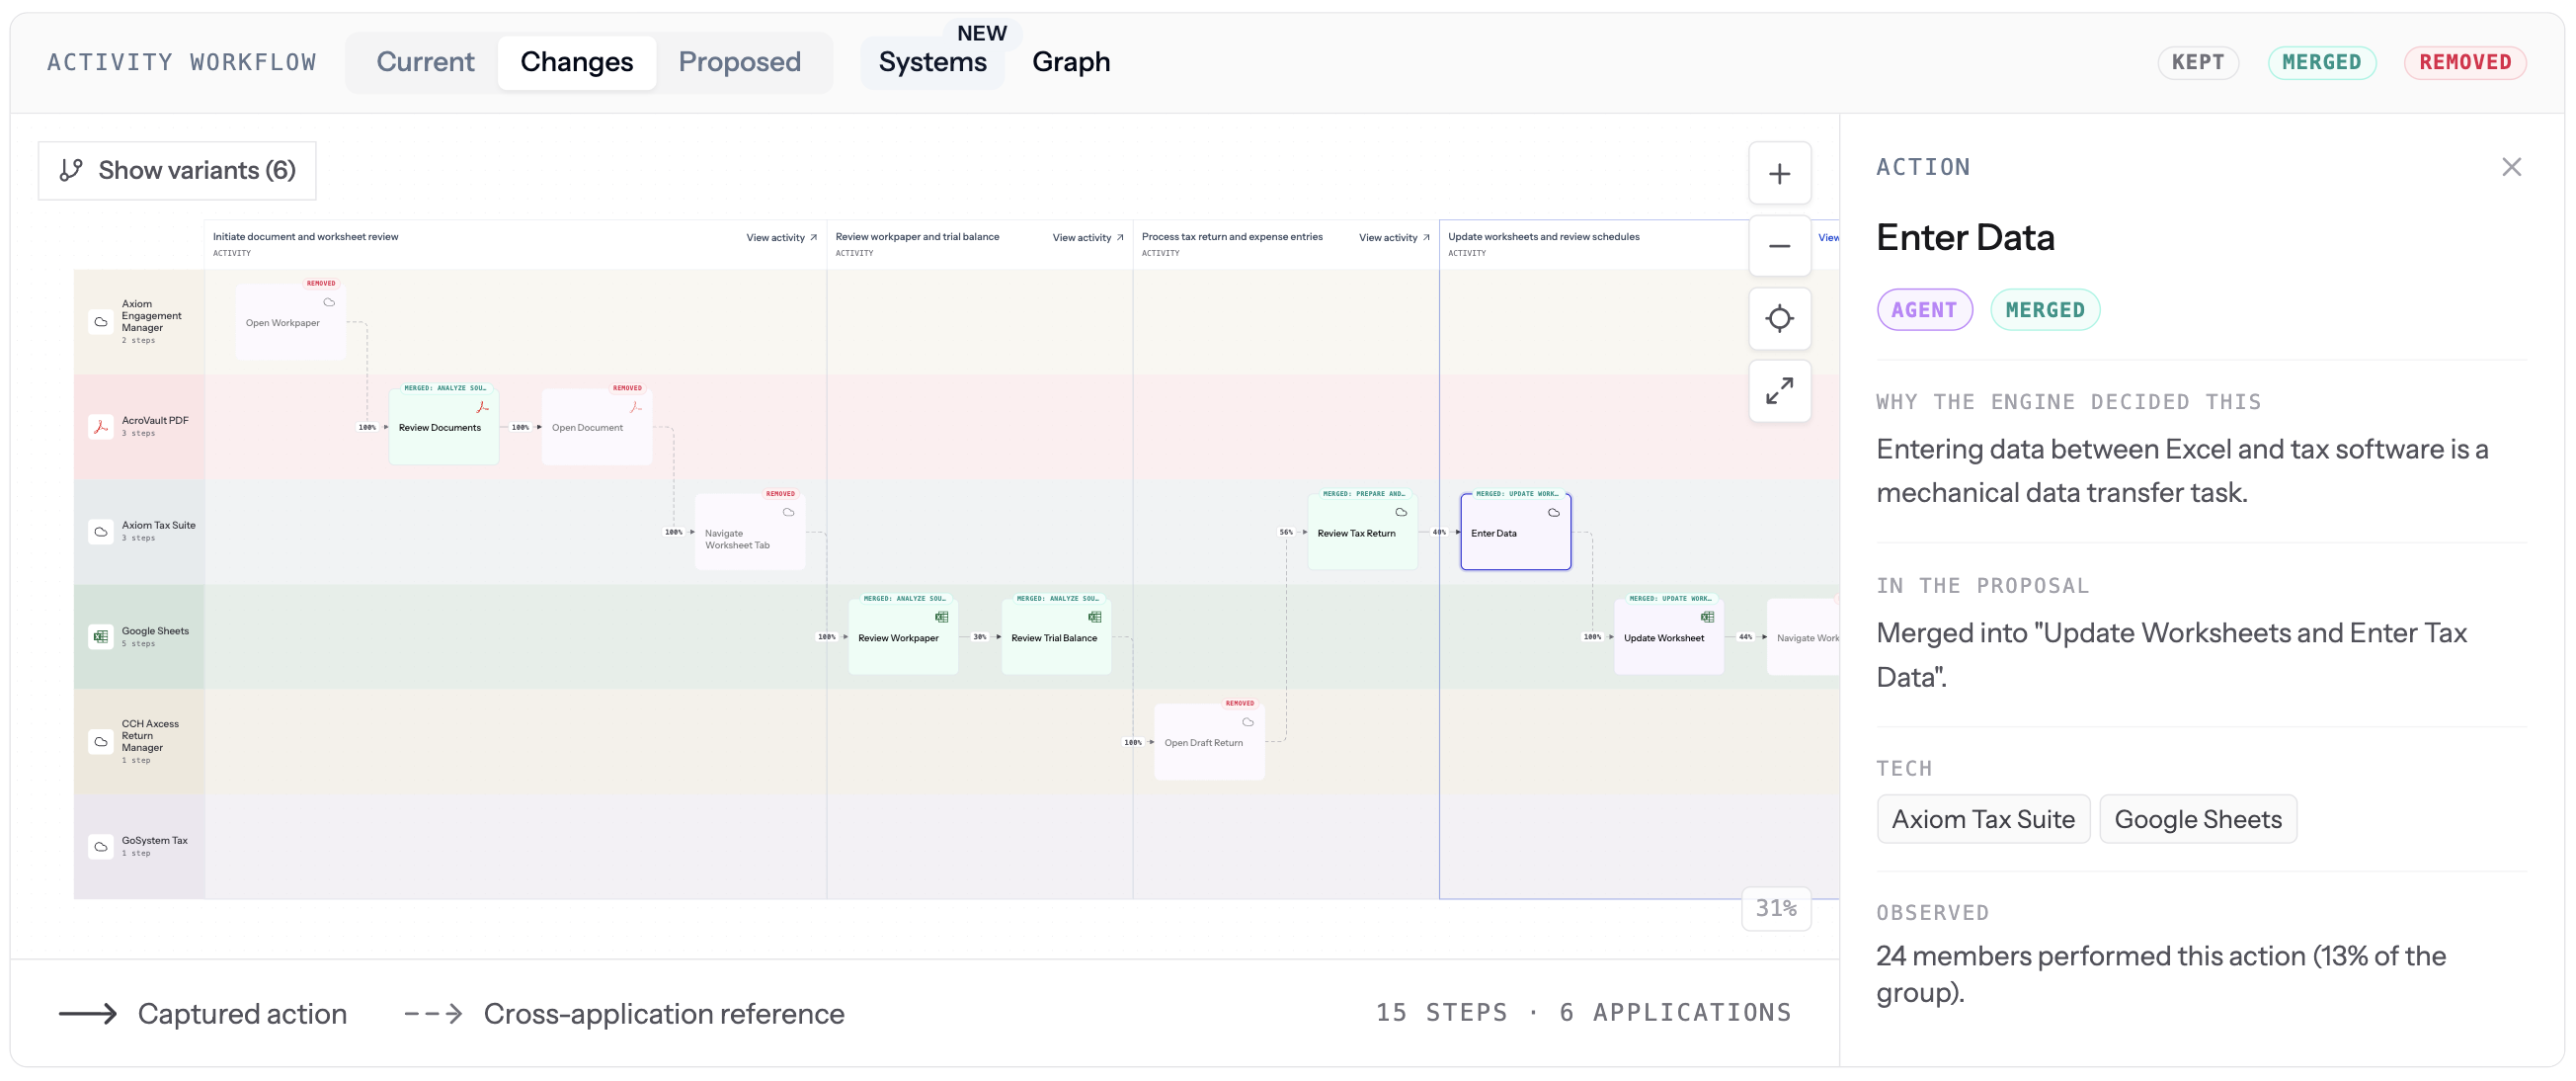This screenshot has width=2576, height=1081.
Task: Select the Open Workpaper removed node
Action: point(290,322)
